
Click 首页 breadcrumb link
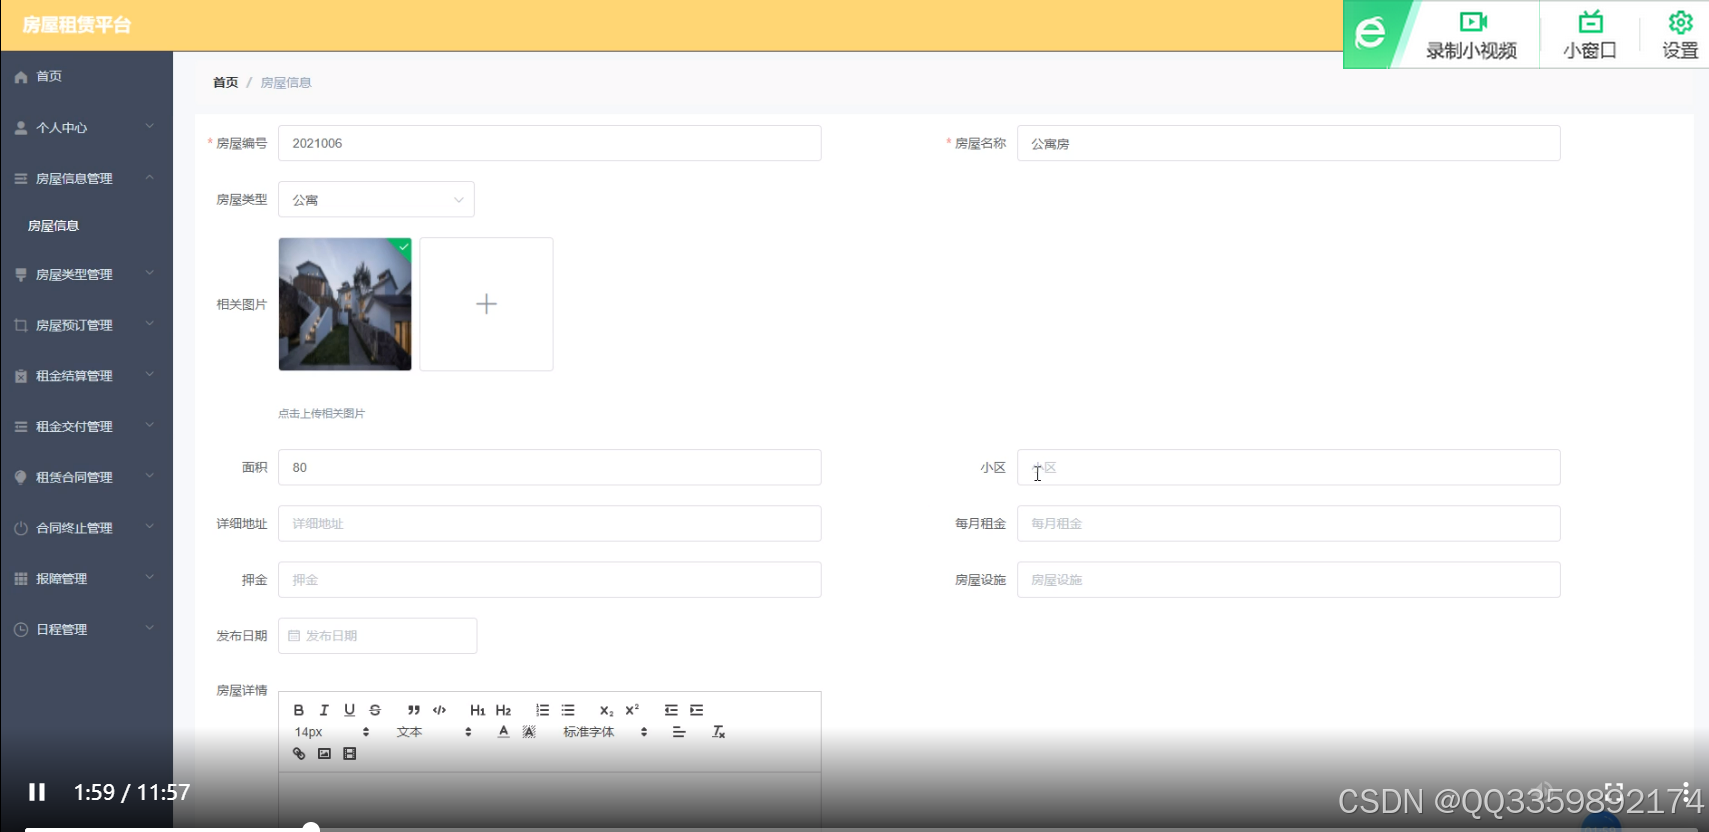click(x=225, y=82)
